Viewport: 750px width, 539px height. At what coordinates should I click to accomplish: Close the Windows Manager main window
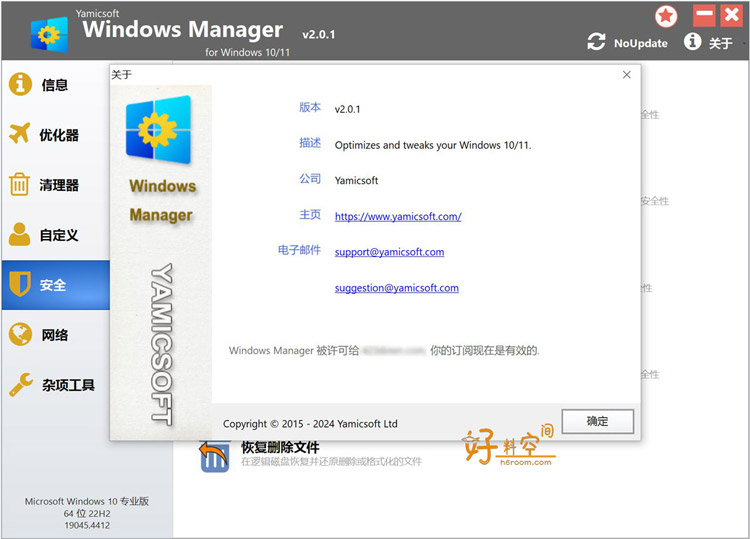[x=732, y=16]
